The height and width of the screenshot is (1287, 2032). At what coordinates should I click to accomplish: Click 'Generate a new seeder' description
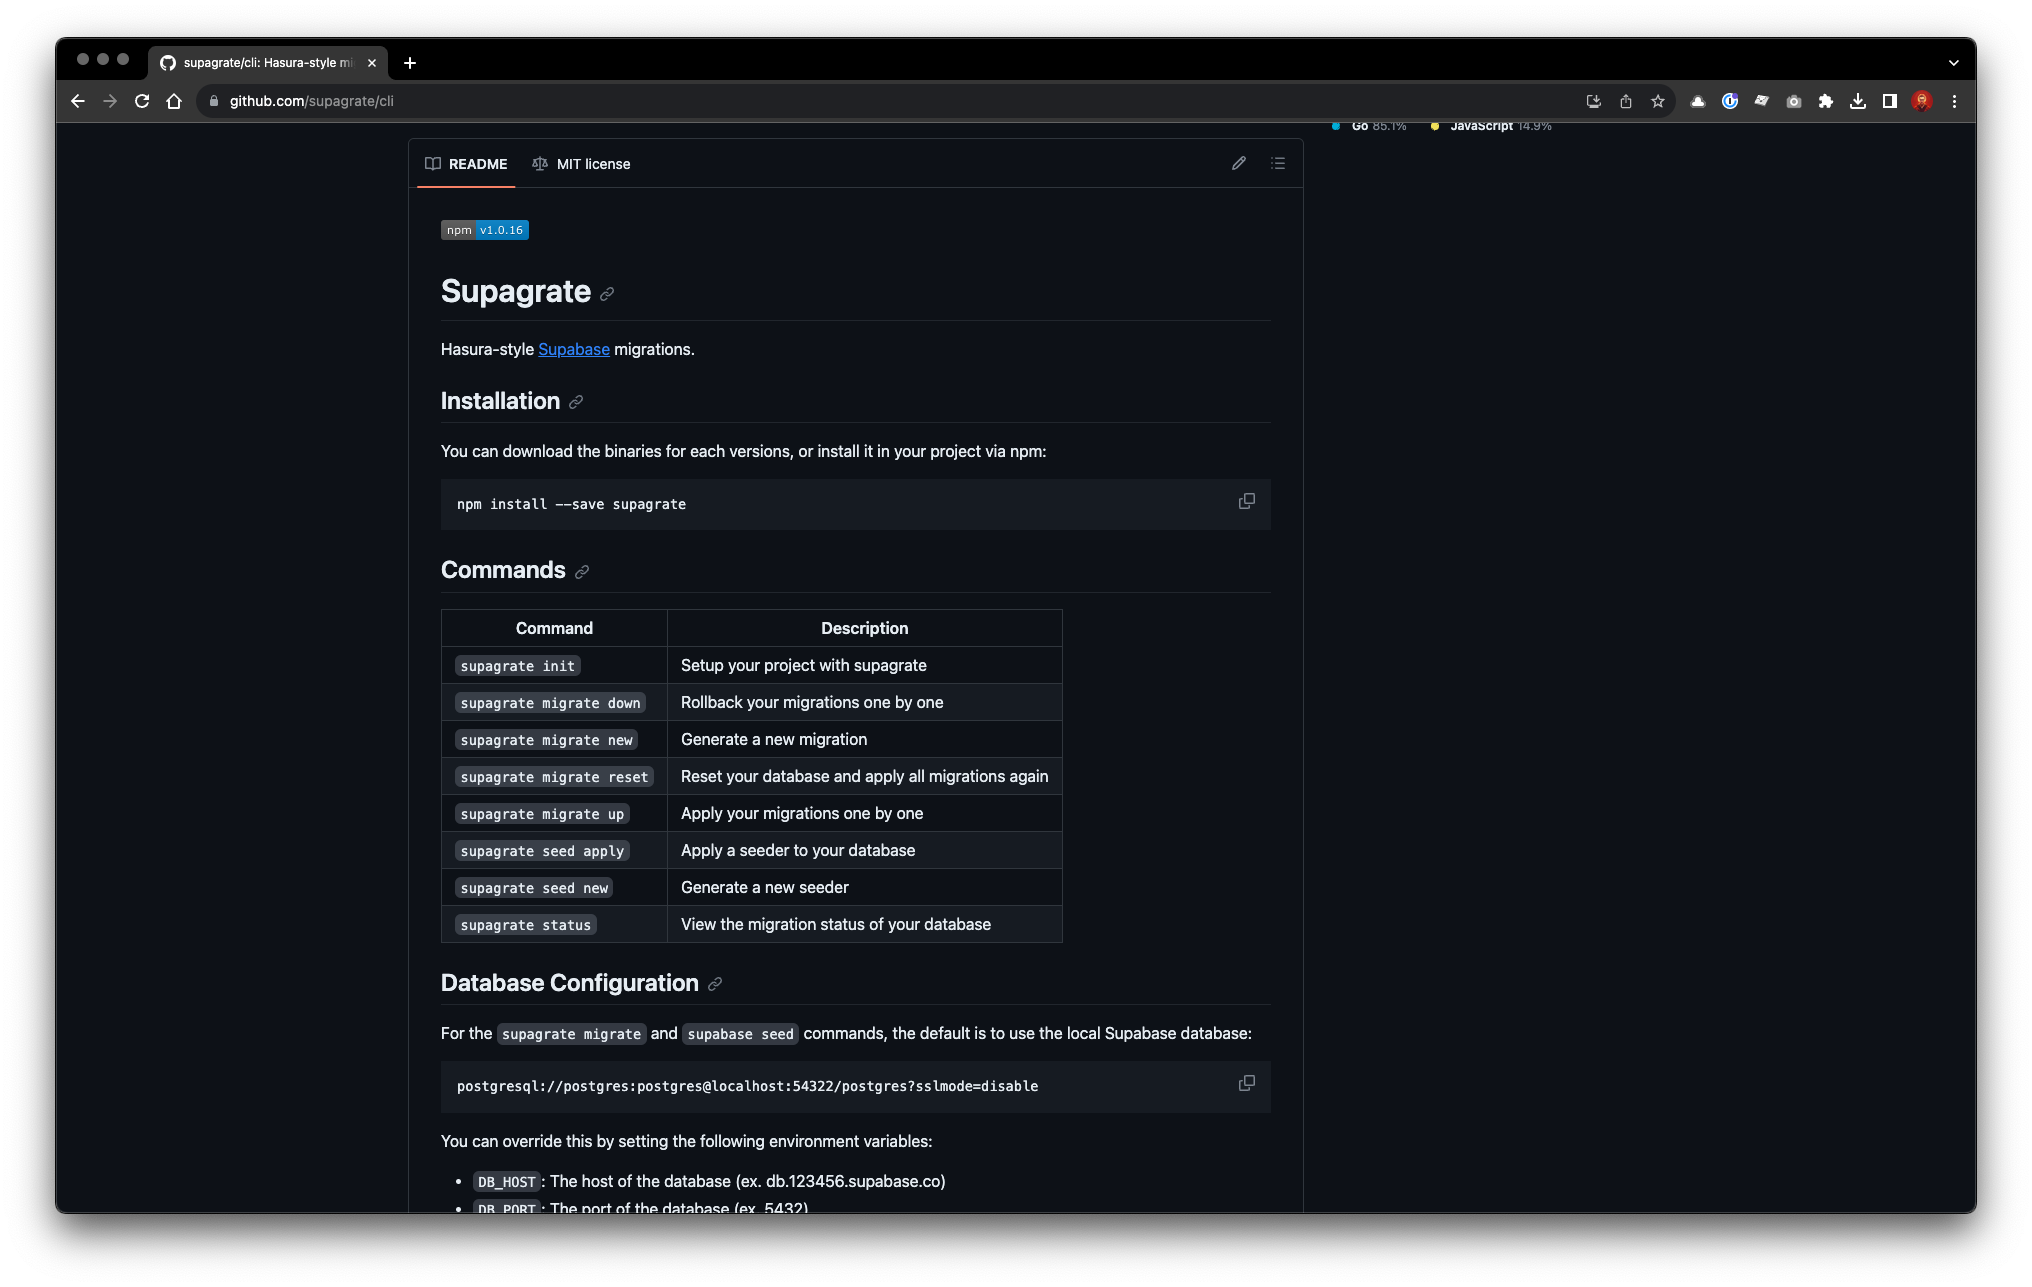[x=765, y=887]
